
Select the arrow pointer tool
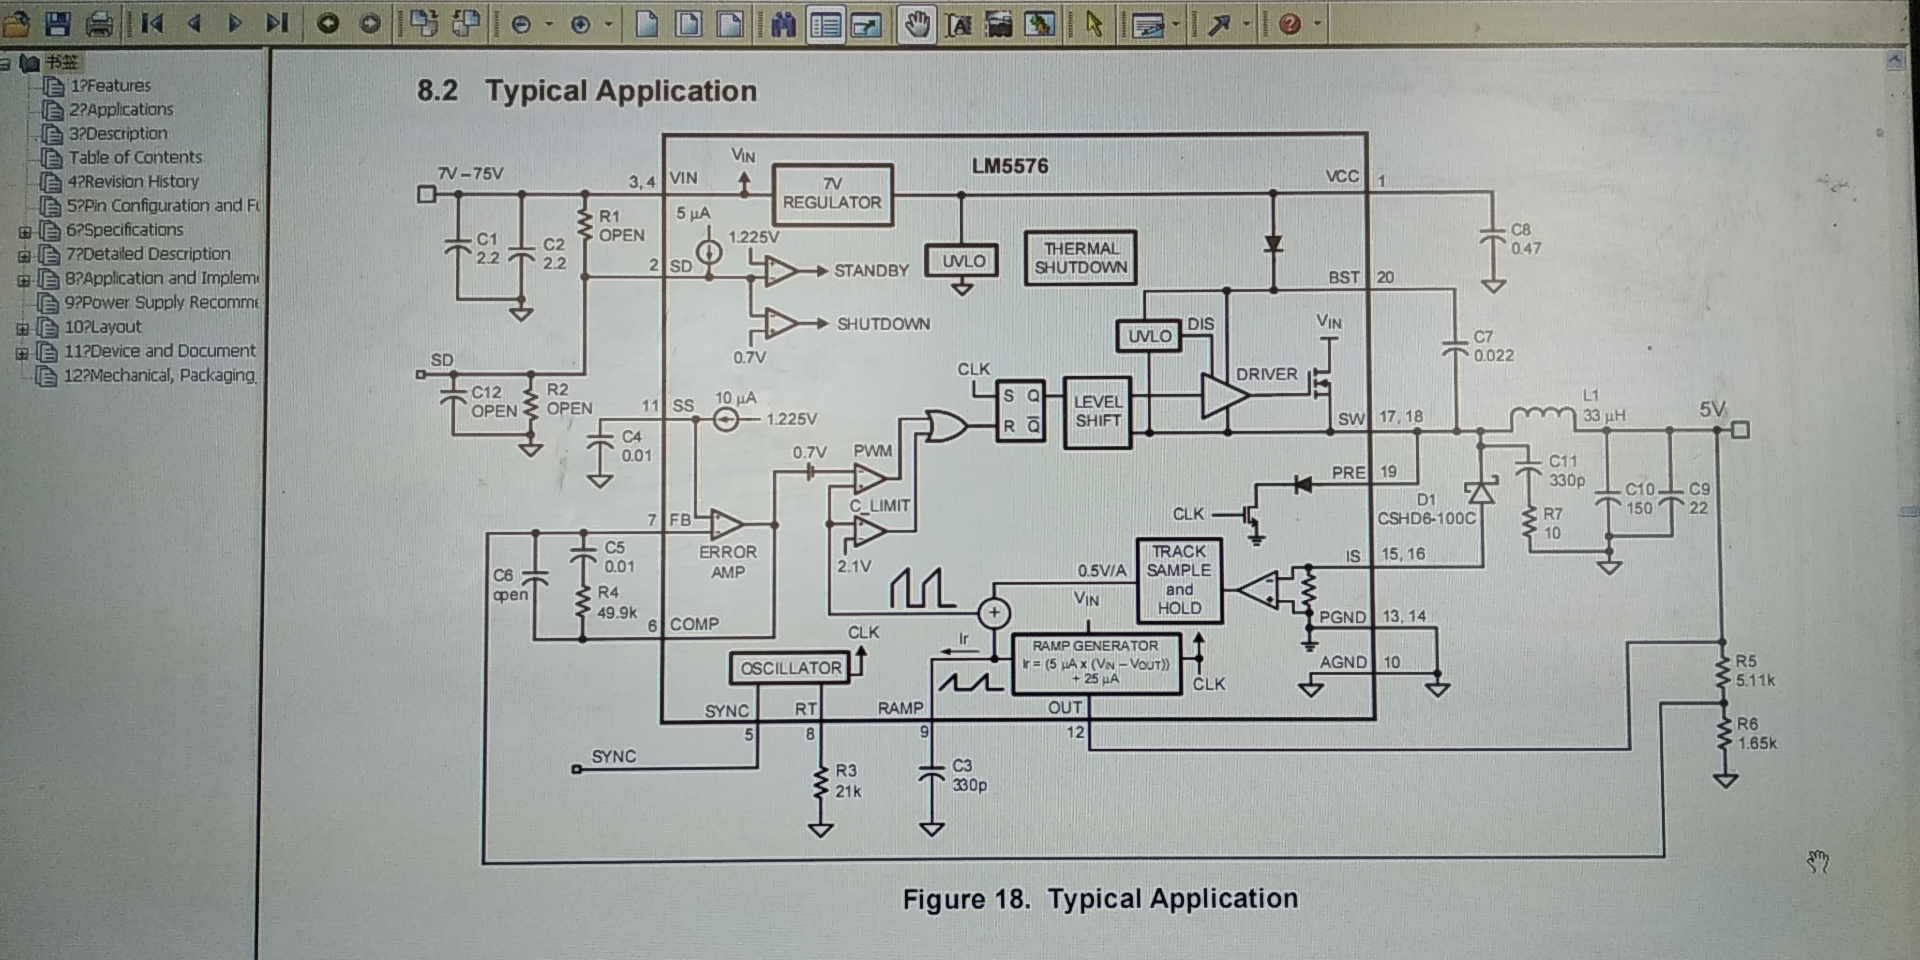[x=1094, y=24]
